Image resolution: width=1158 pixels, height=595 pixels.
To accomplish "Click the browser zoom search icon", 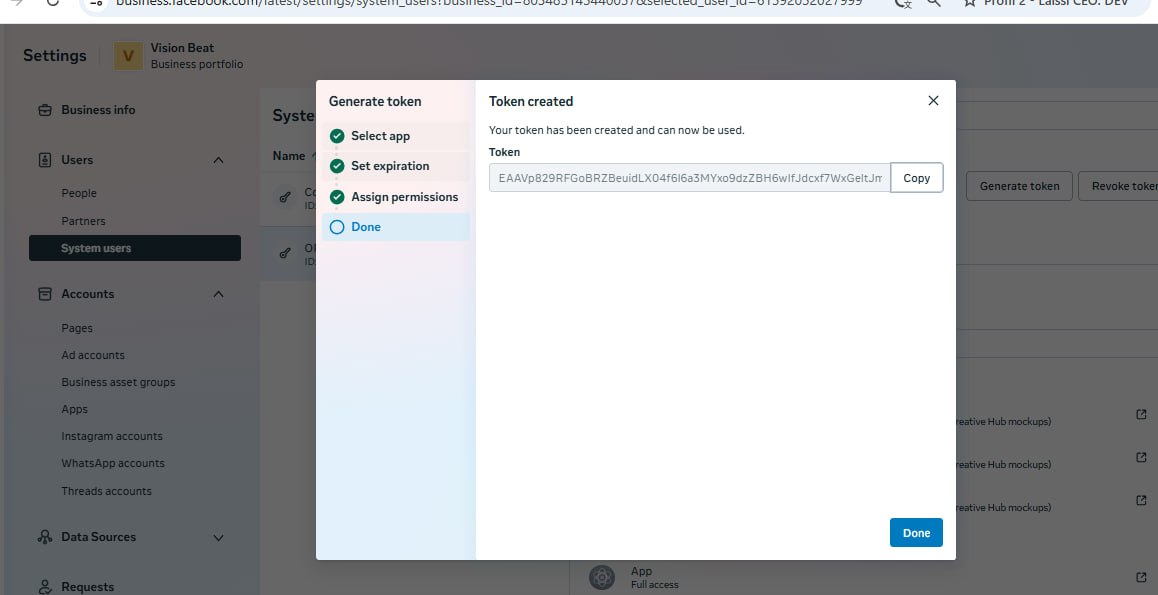I will [933, 3].
